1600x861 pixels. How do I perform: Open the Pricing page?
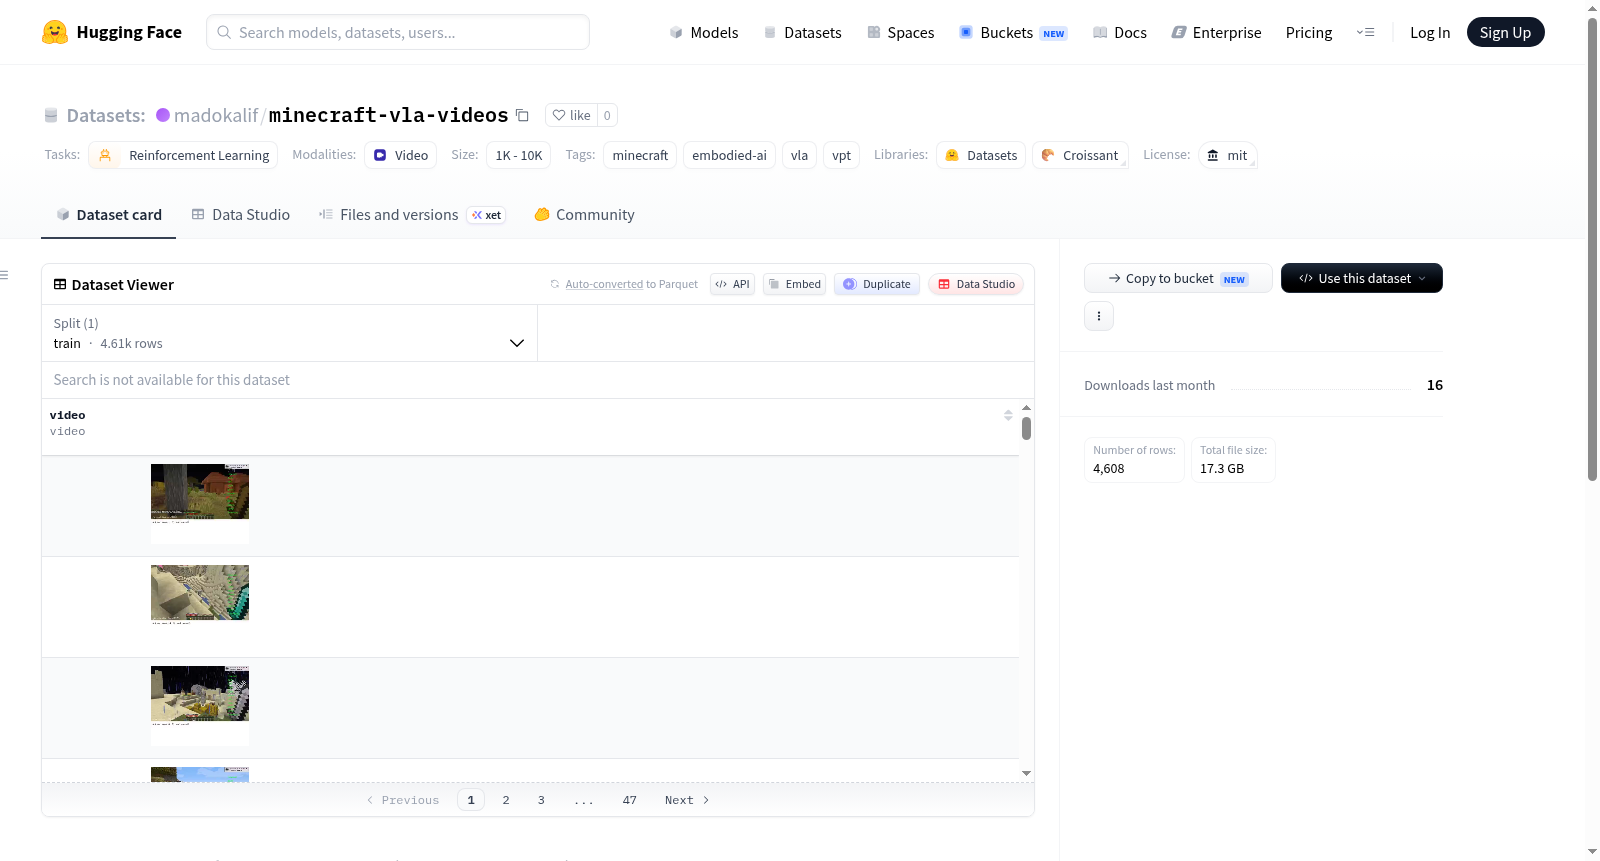click(x=1309, y=32)
